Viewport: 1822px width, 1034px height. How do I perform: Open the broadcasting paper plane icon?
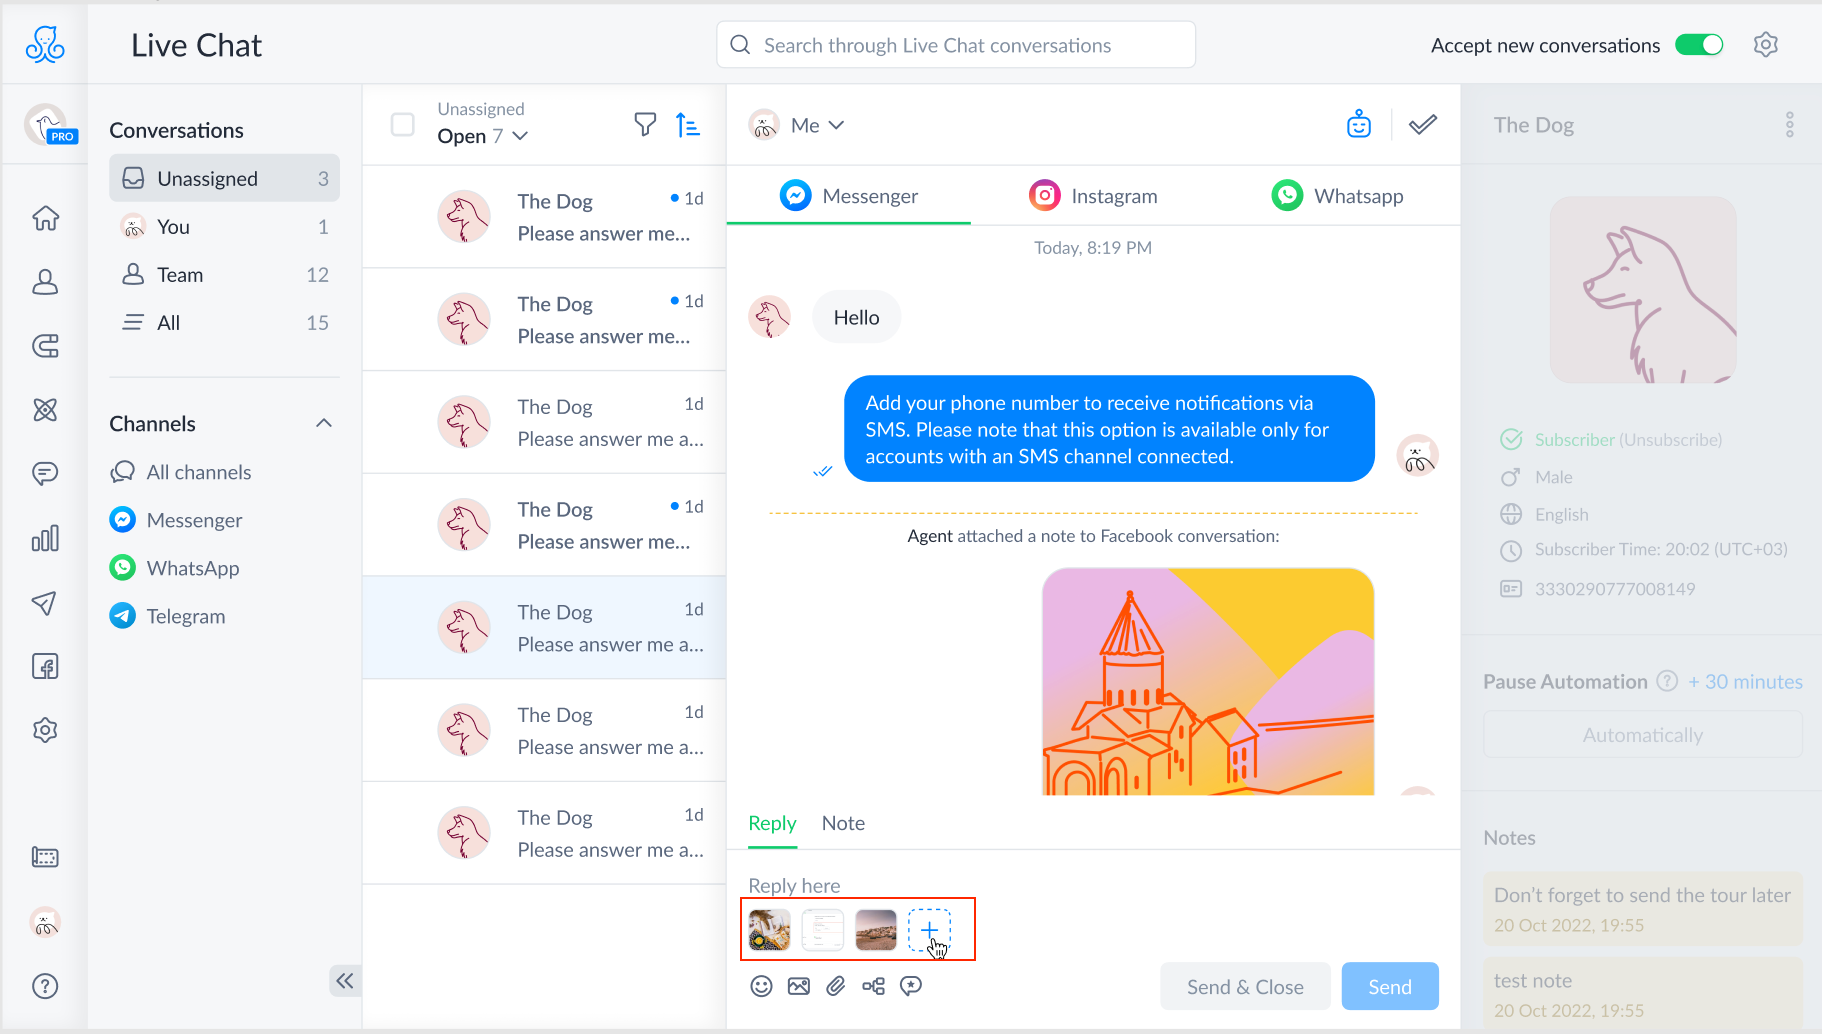point(45,602)
